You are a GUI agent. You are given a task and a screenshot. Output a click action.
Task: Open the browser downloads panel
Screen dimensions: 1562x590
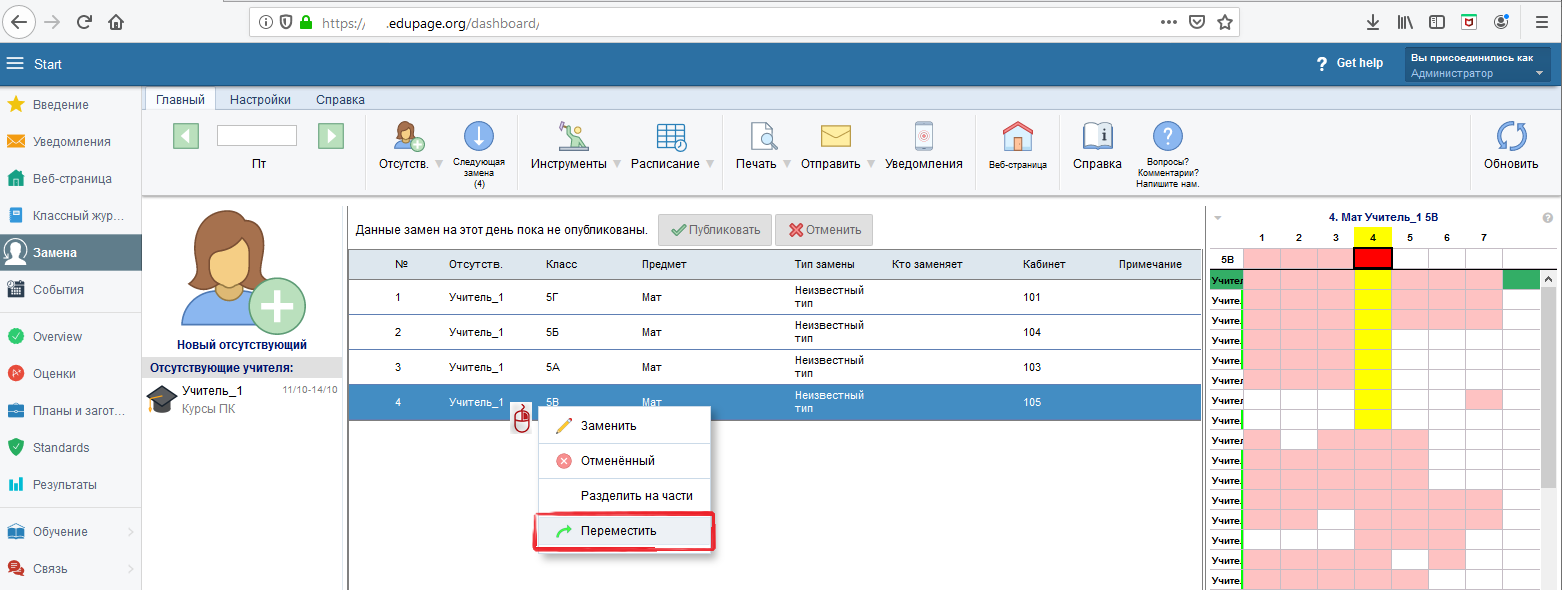click(x=1373, y=22)
